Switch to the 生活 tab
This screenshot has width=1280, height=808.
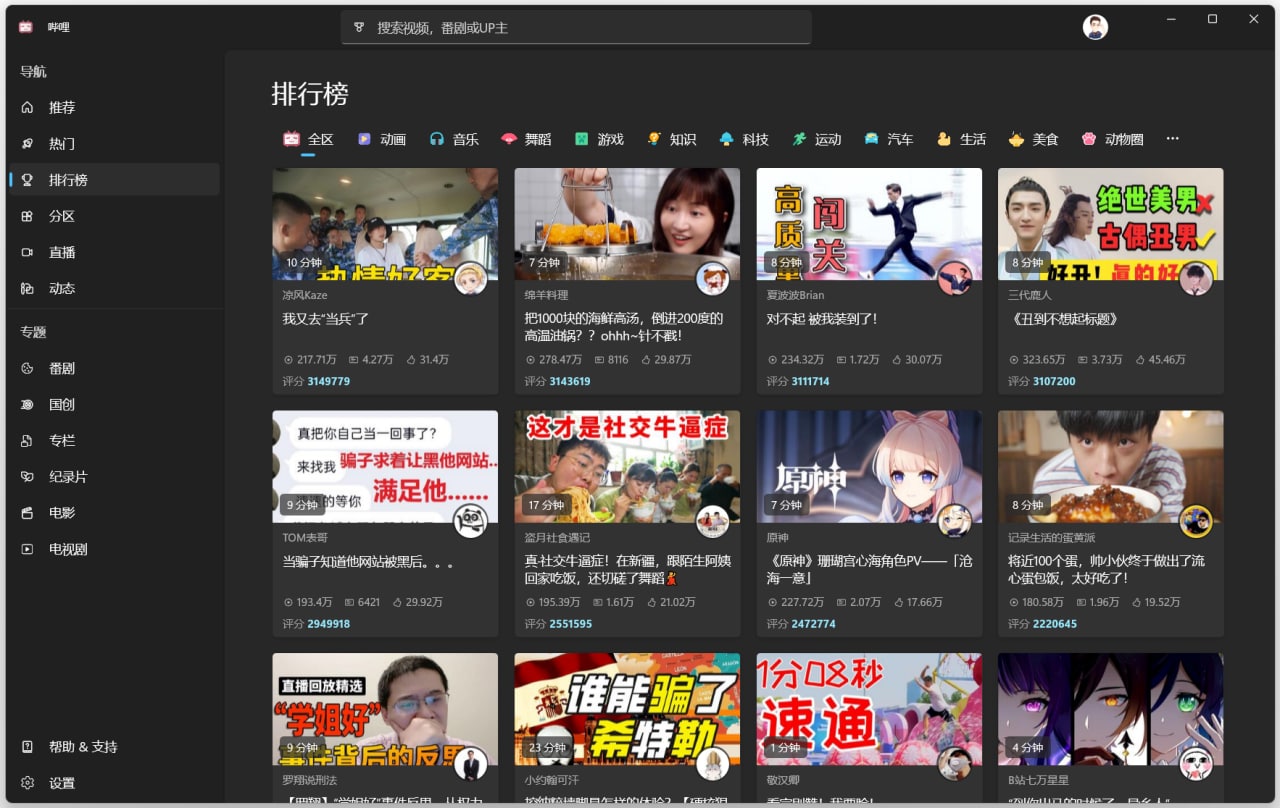(961, 139)
